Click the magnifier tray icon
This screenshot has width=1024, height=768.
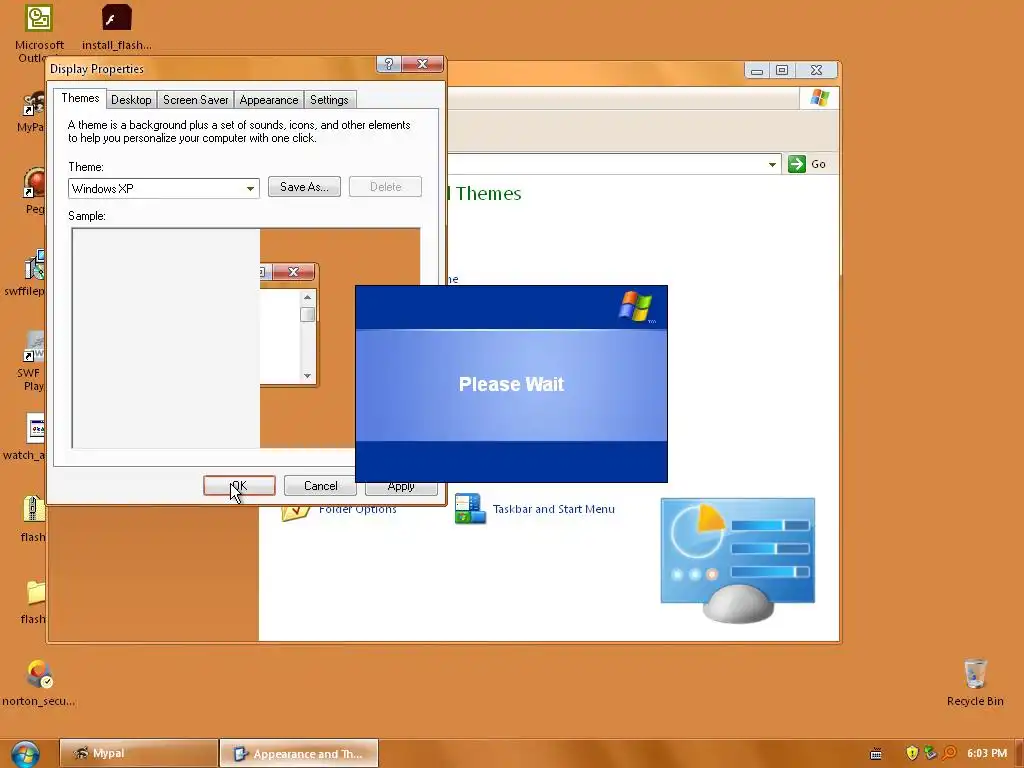[x=950, y=753]
